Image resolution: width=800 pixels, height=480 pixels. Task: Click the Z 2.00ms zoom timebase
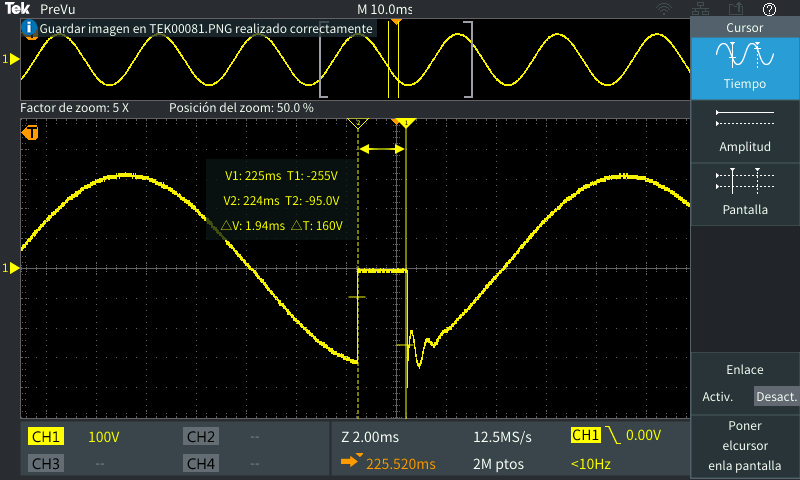point(370,437)
